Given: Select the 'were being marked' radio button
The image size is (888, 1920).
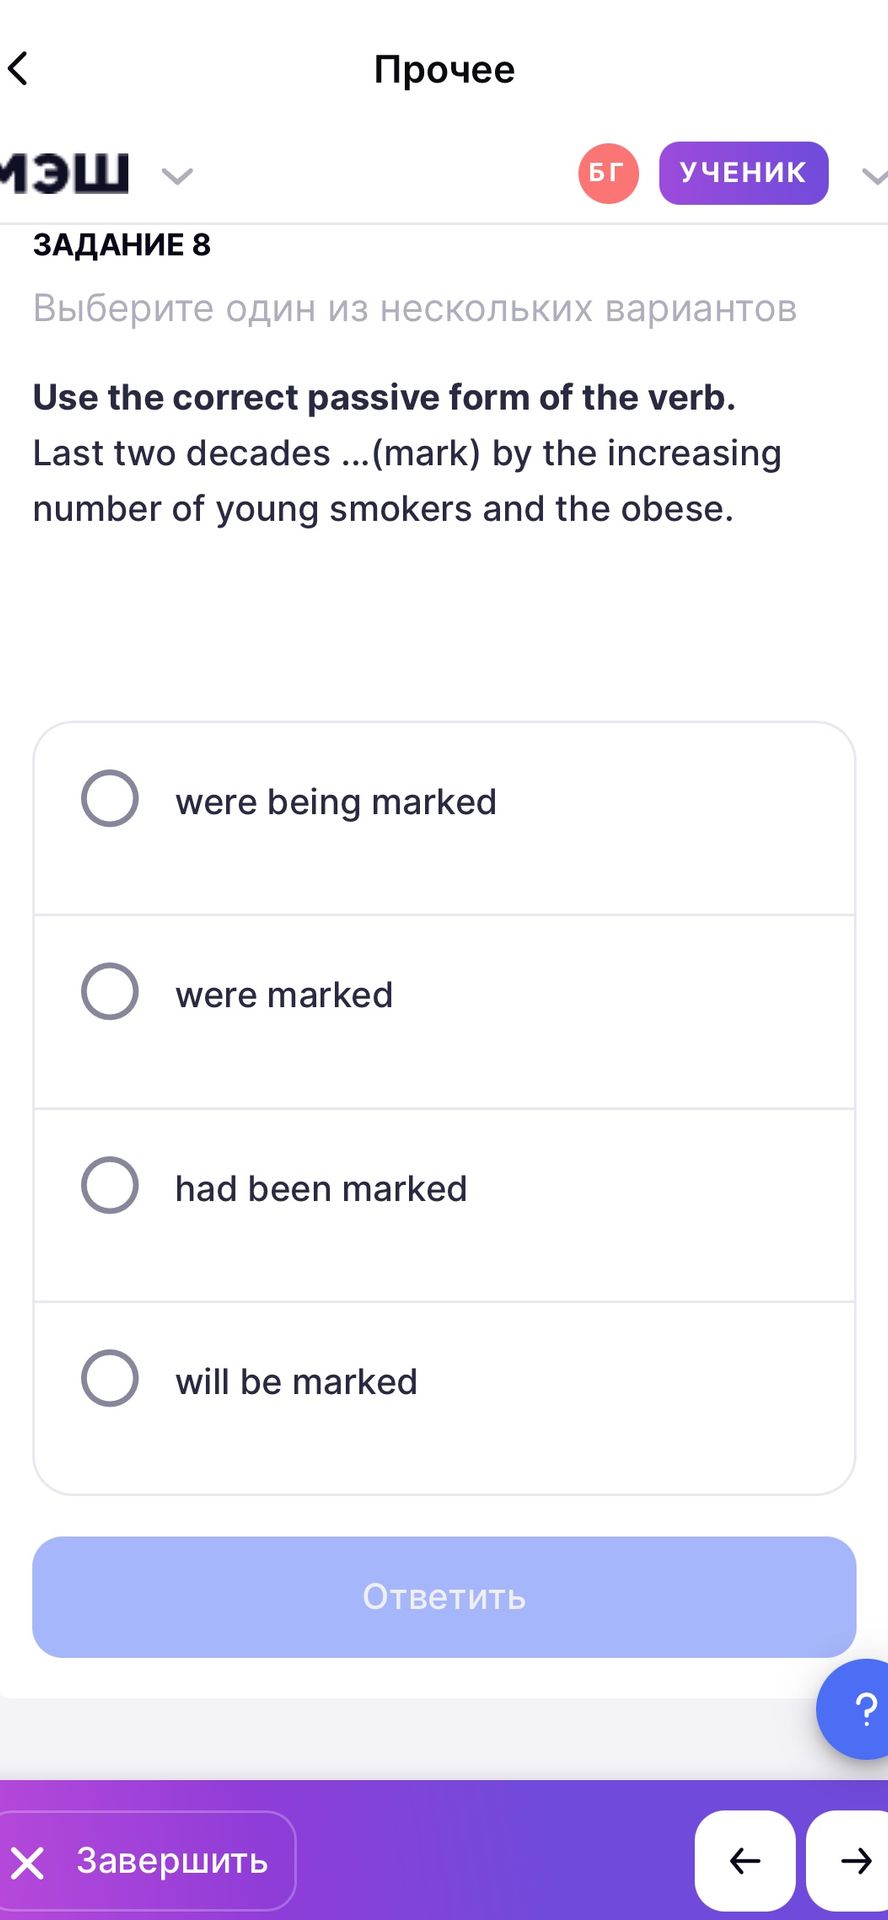Looking at the screenshot, I should click(110, 798).
